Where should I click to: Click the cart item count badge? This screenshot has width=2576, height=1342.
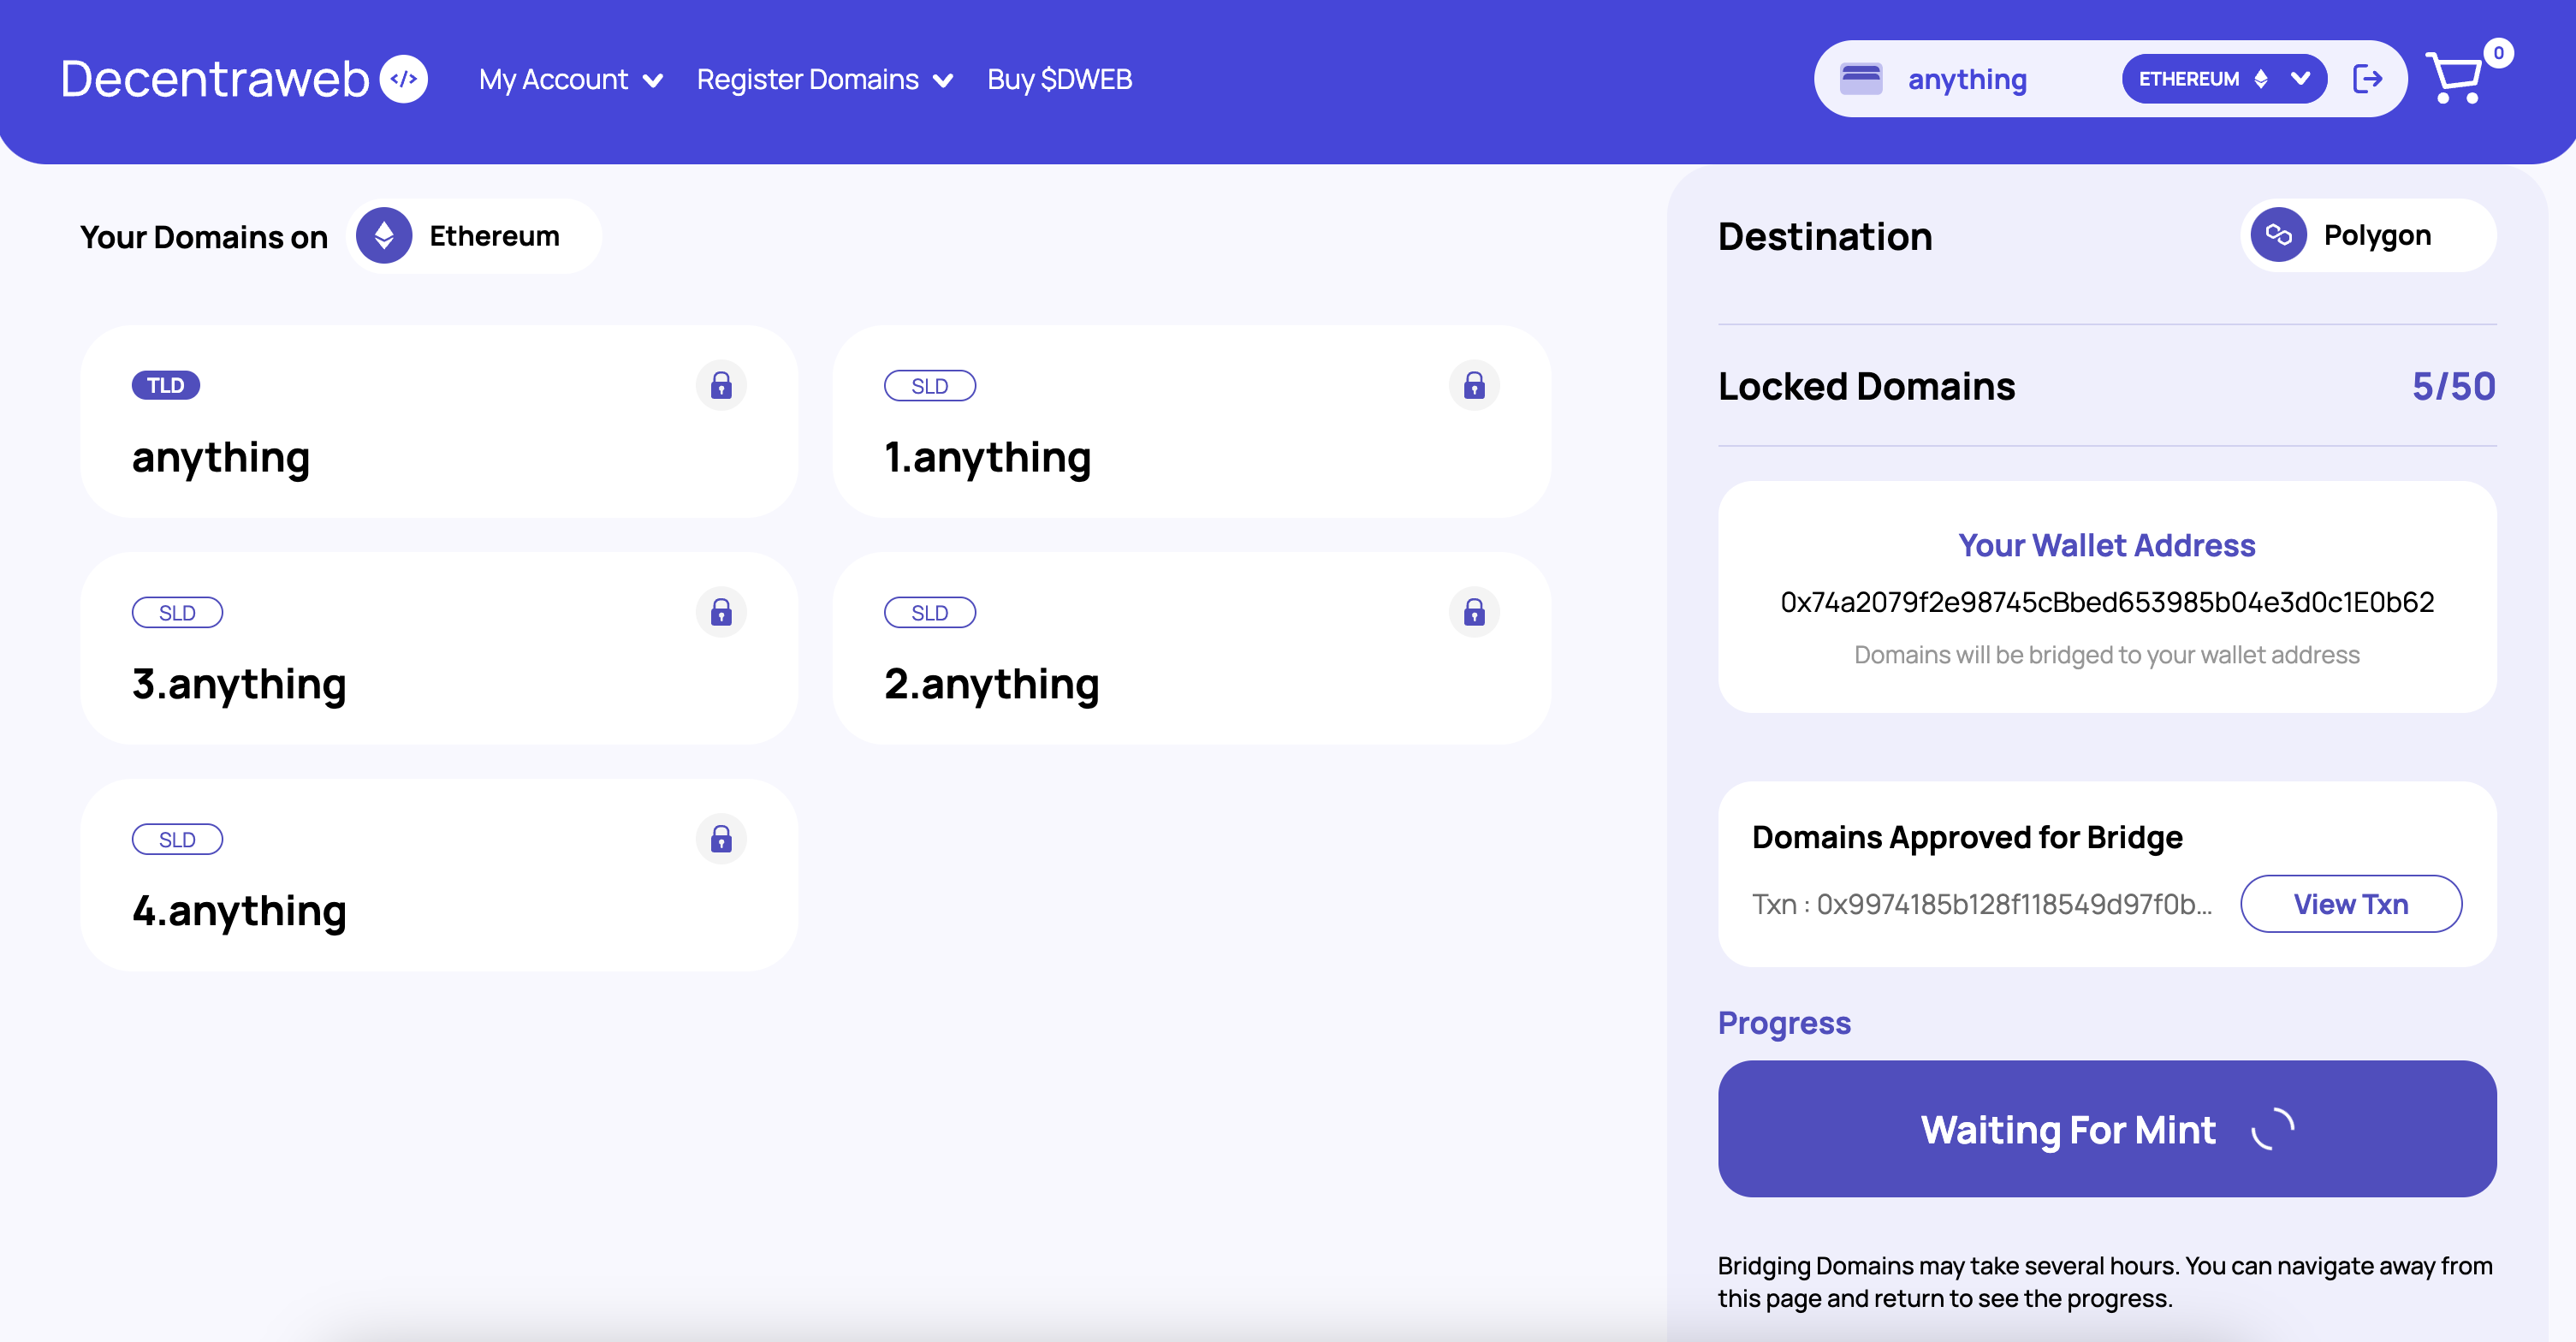click(x=2498, y=53)
